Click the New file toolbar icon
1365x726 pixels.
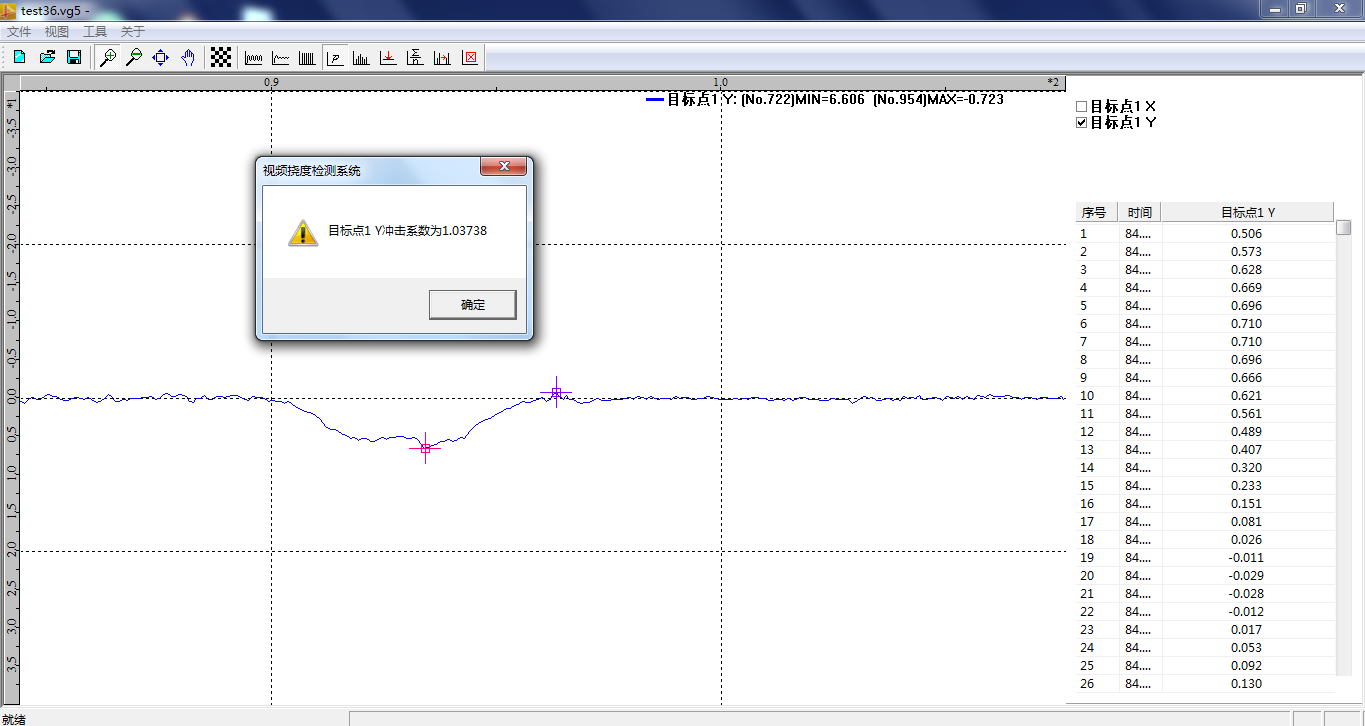(19, 58)
